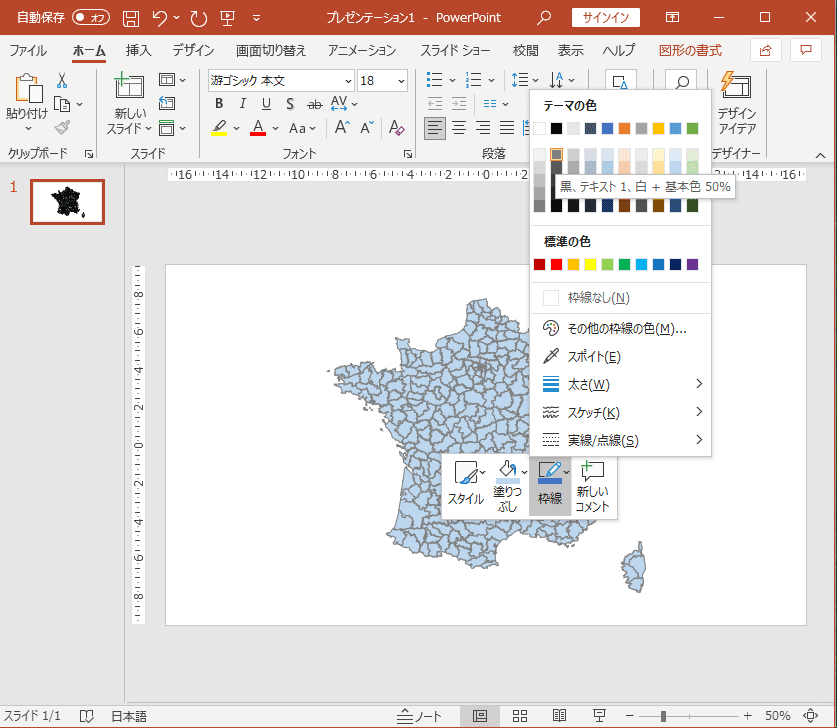Collapse the ribbon chevron

820,155
